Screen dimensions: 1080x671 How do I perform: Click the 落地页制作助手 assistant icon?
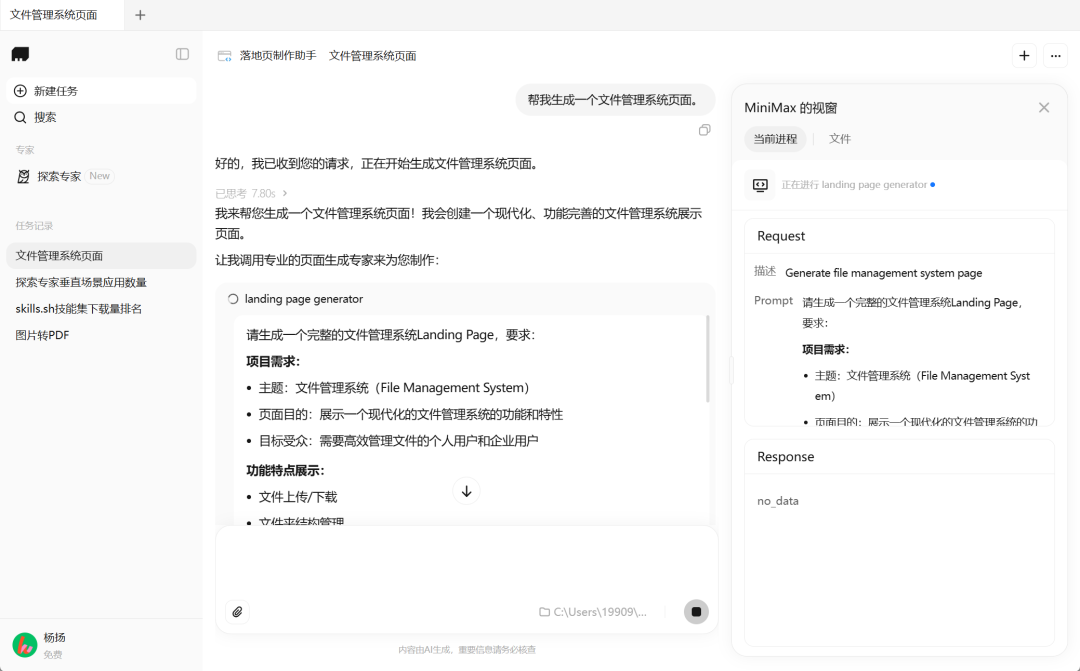coord(223,57)
